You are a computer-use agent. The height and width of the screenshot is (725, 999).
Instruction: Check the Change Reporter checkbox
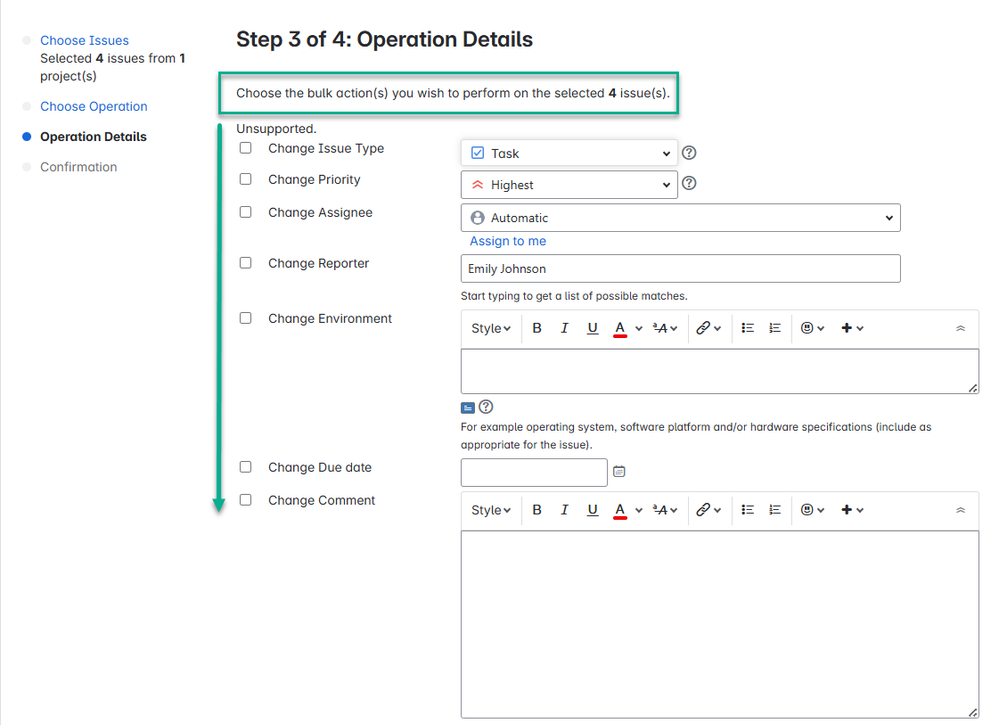click(x=245, y=262)
